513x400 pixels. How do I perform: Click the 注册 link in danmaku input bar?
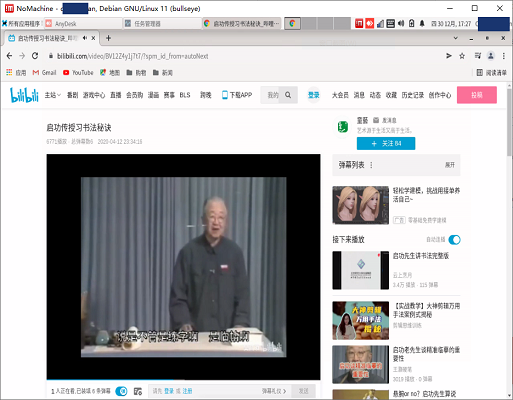pyautogui.click(x=187, y=391)
